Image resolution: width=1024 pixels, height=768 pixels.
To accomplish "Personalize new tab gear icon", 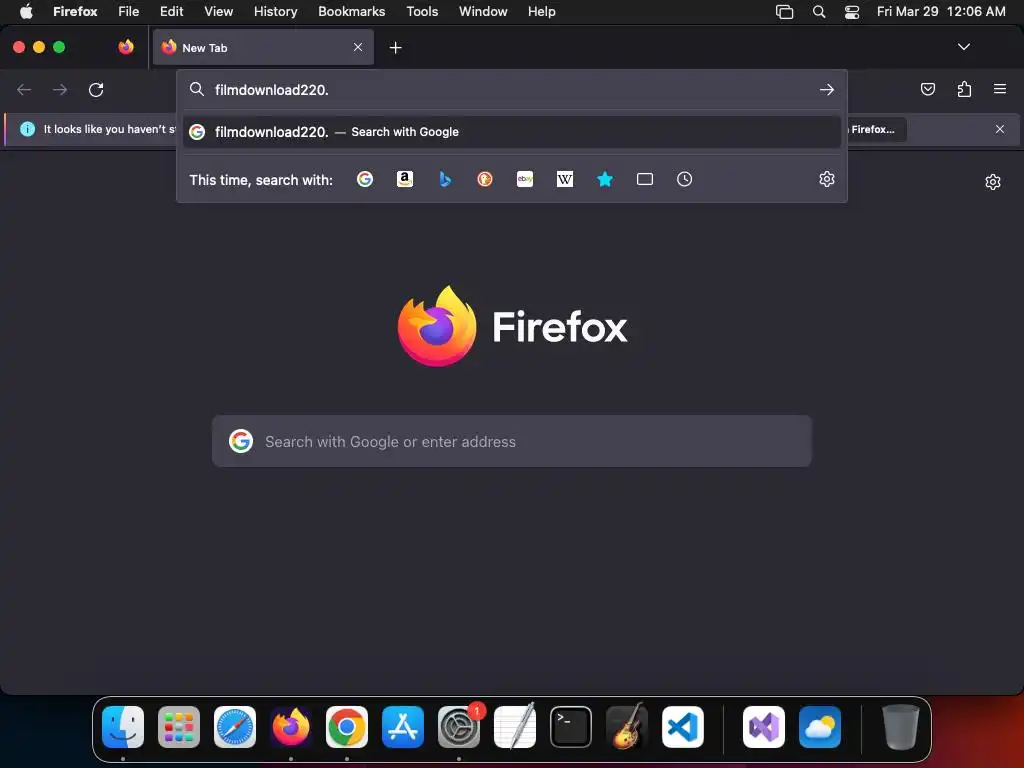I will coord(993,182).
